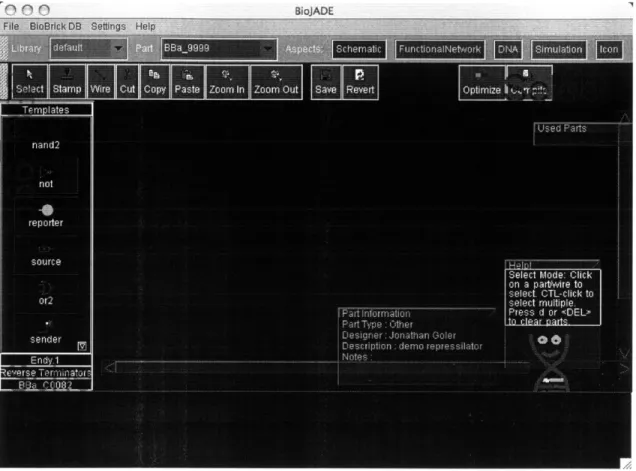Click Zoom Out in toolbar

[x=276, y=82]
